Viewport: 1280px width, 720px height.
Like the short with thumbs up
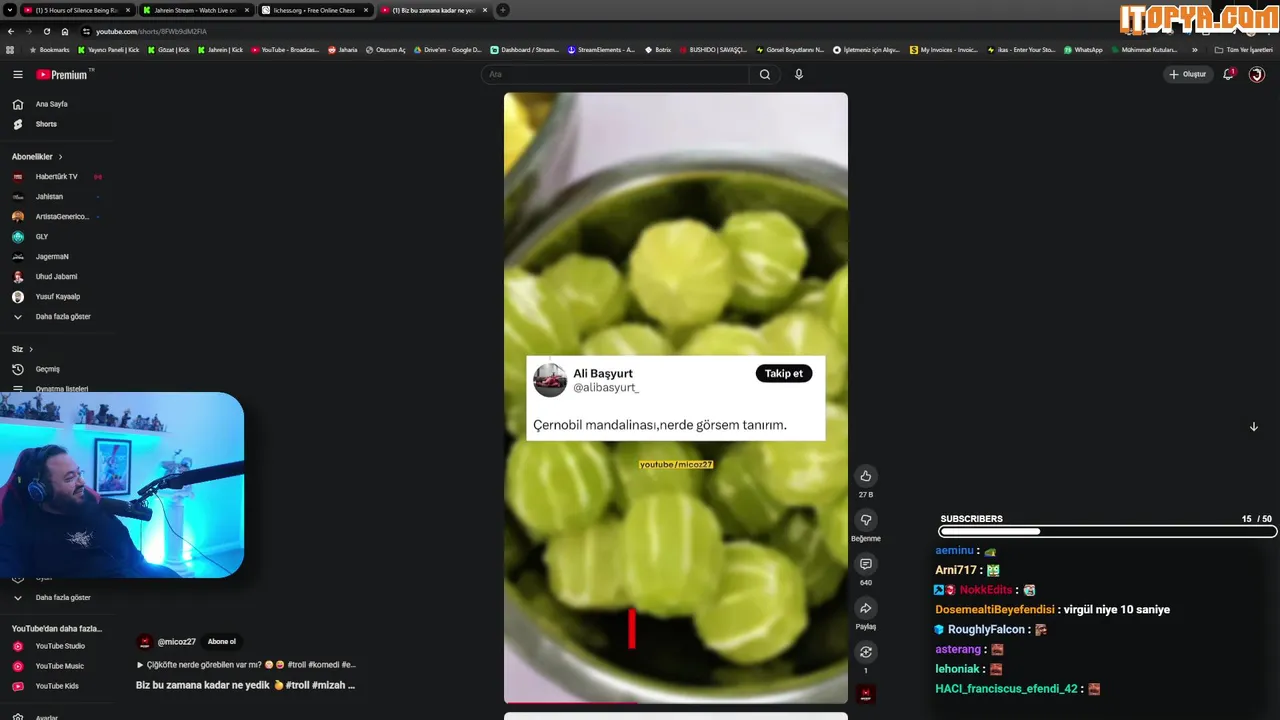click(x=866, y=476)
